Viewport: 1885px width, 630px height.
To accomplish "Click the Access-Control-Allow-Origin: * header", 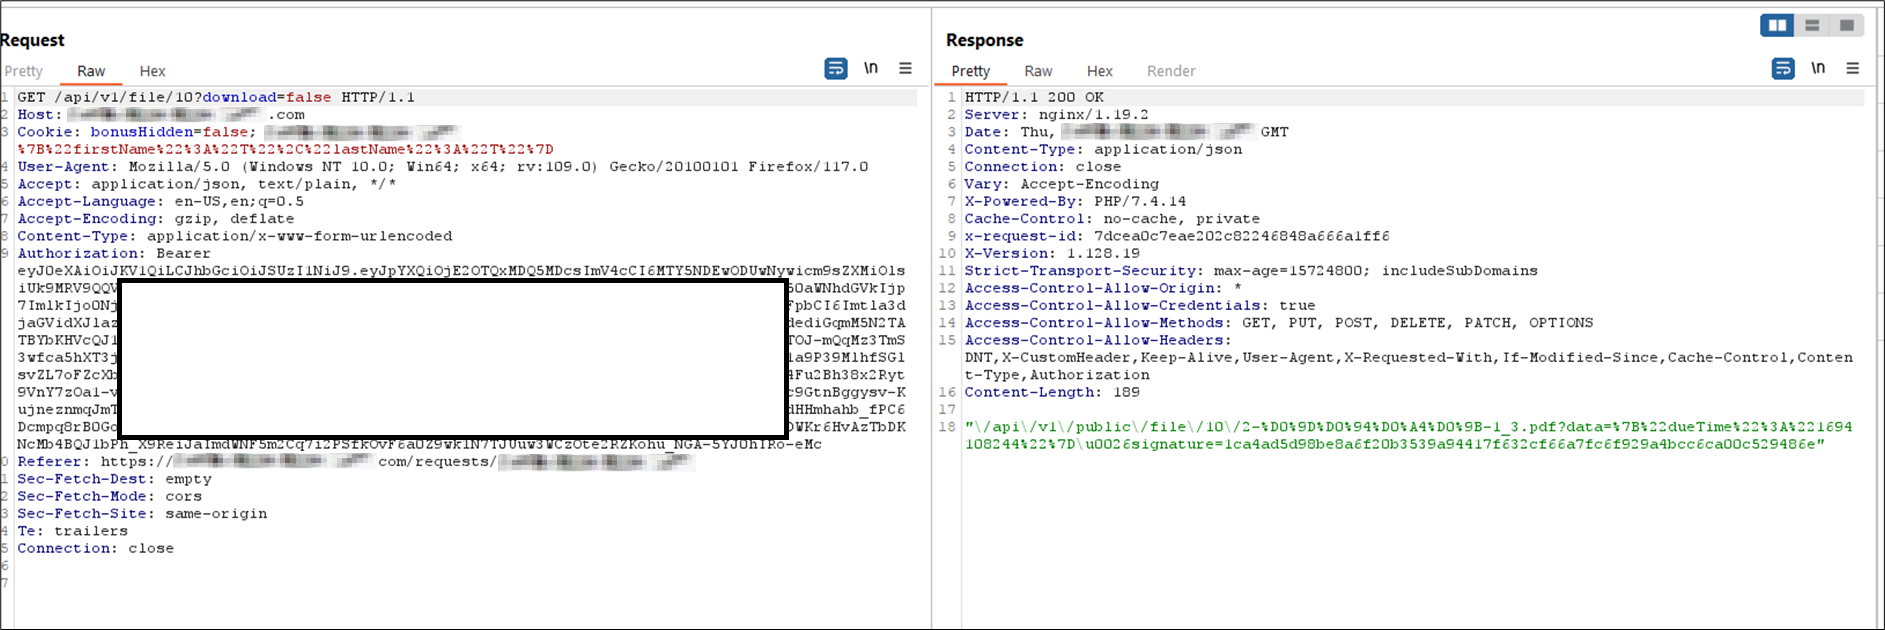I will click(1103, 288).
